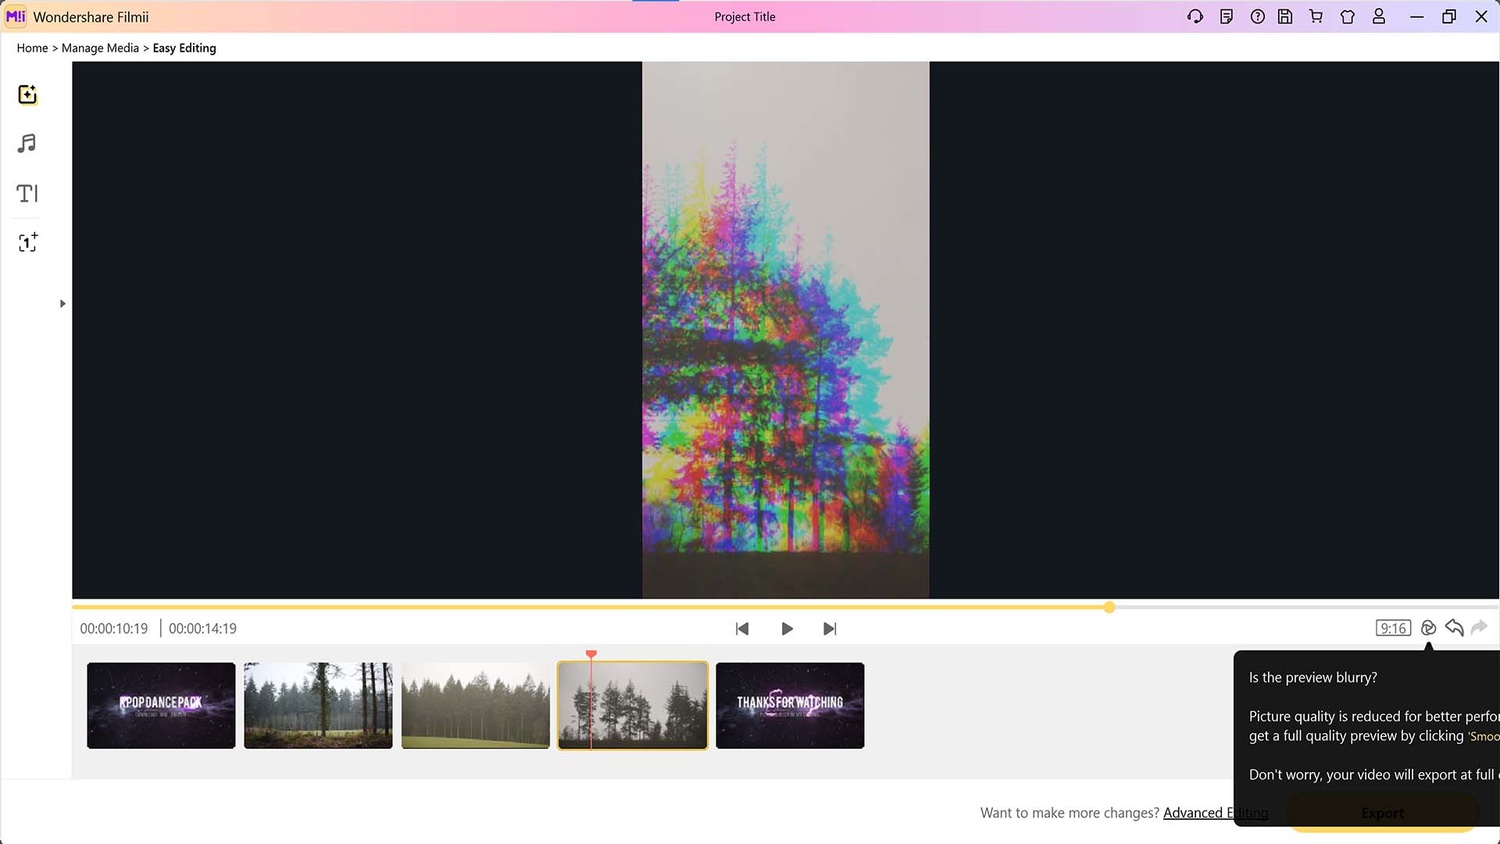Click the Advanced Editing link
This screenshot has height=844, width=1500.
point(1215,813)
